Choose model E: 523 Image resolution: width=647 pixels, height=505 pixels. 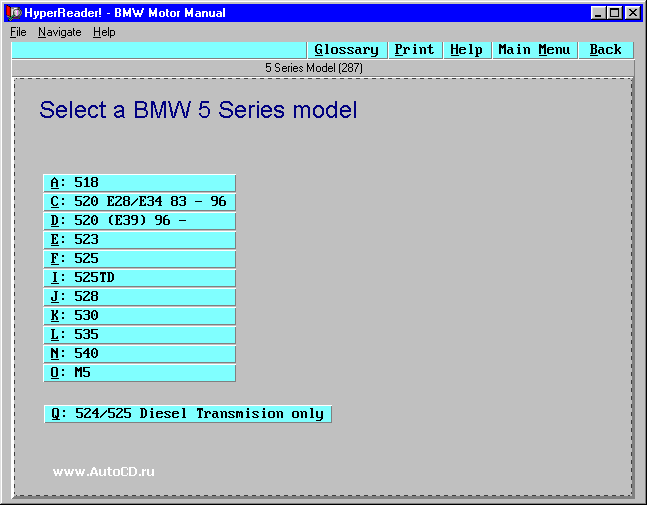[139, 240]
